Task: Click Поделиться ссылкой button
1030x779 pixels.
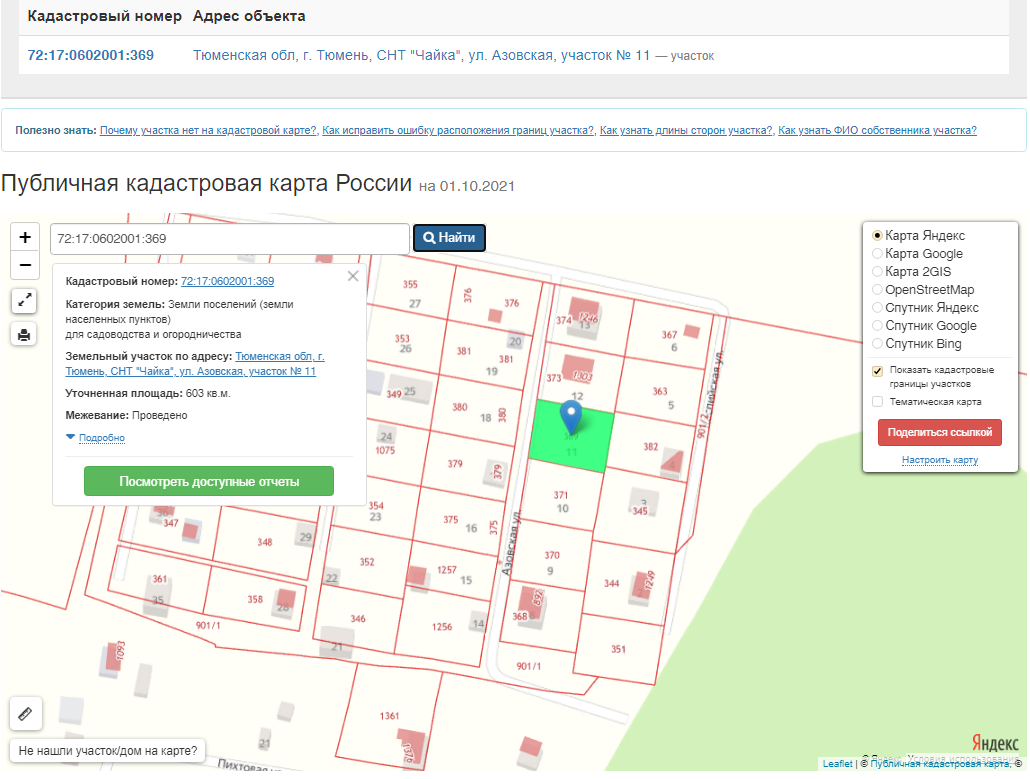Action: [x=939, y=432]
